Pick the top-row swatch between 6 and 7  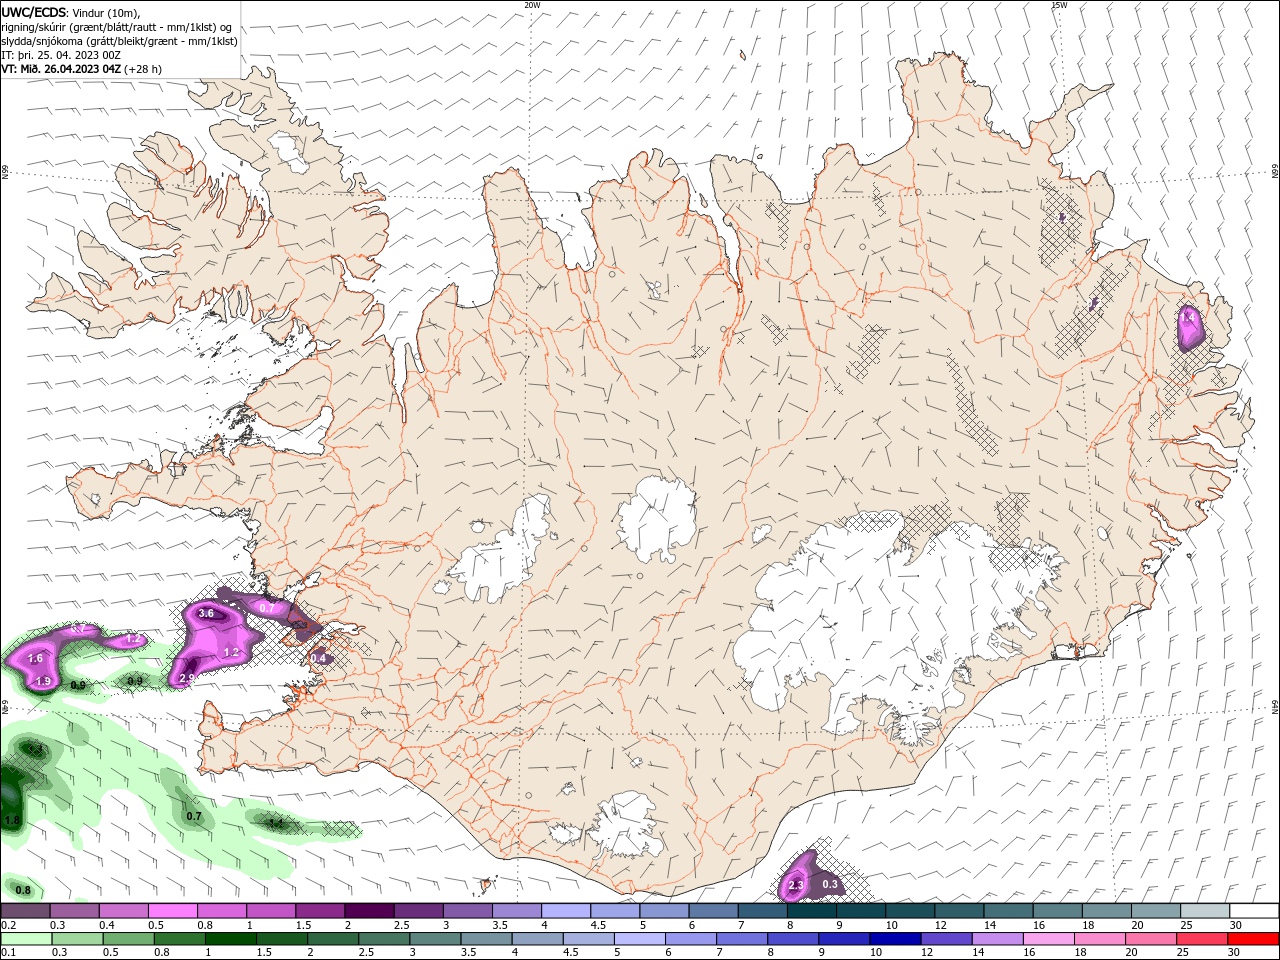pos(713,911)
